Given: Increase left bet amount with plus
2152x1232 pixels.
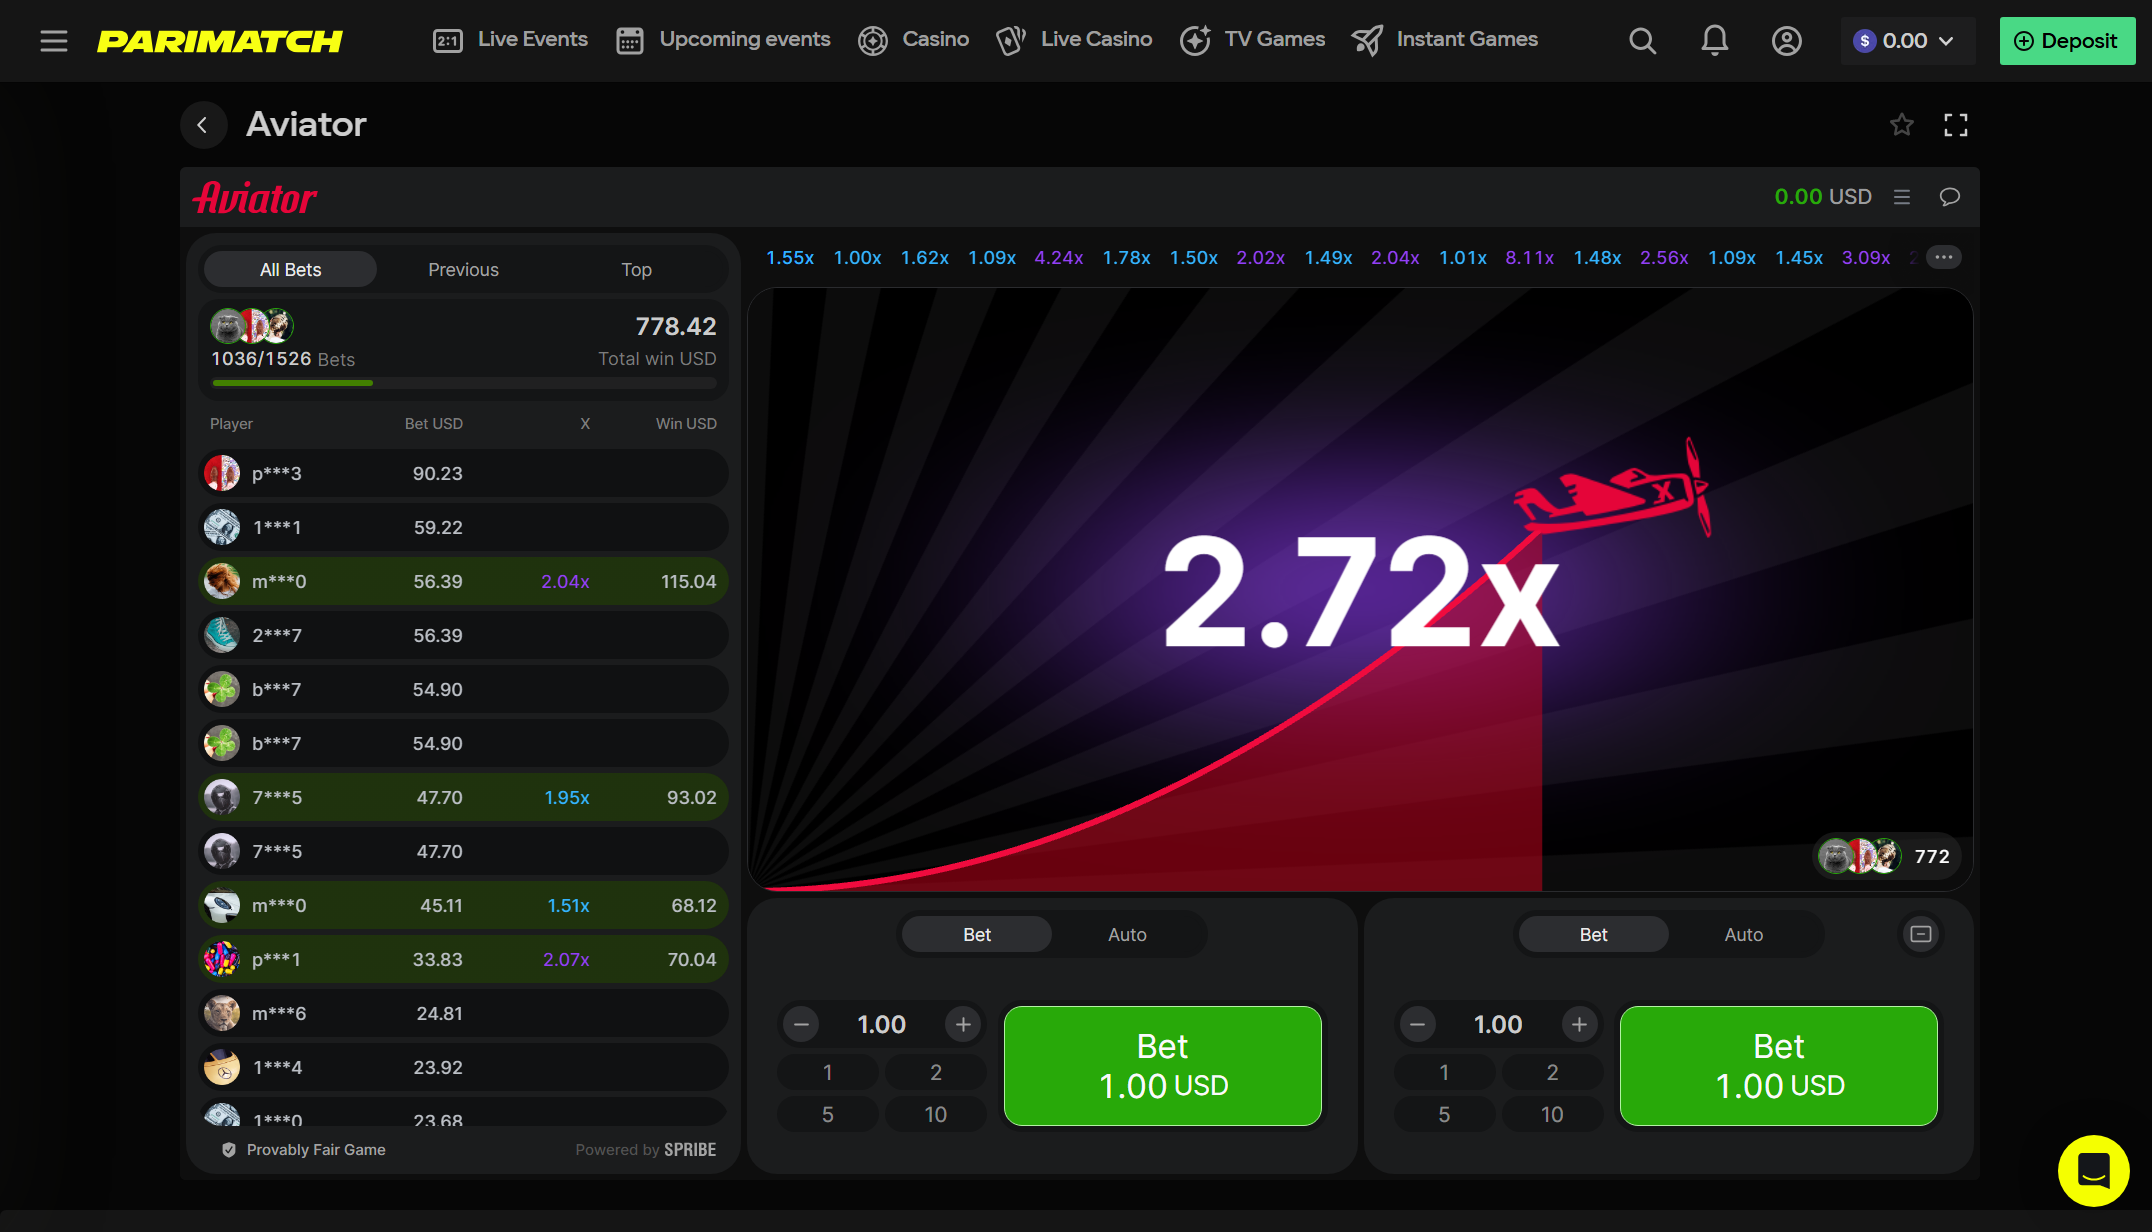Looking at the screenshot, I should 963,1024.
